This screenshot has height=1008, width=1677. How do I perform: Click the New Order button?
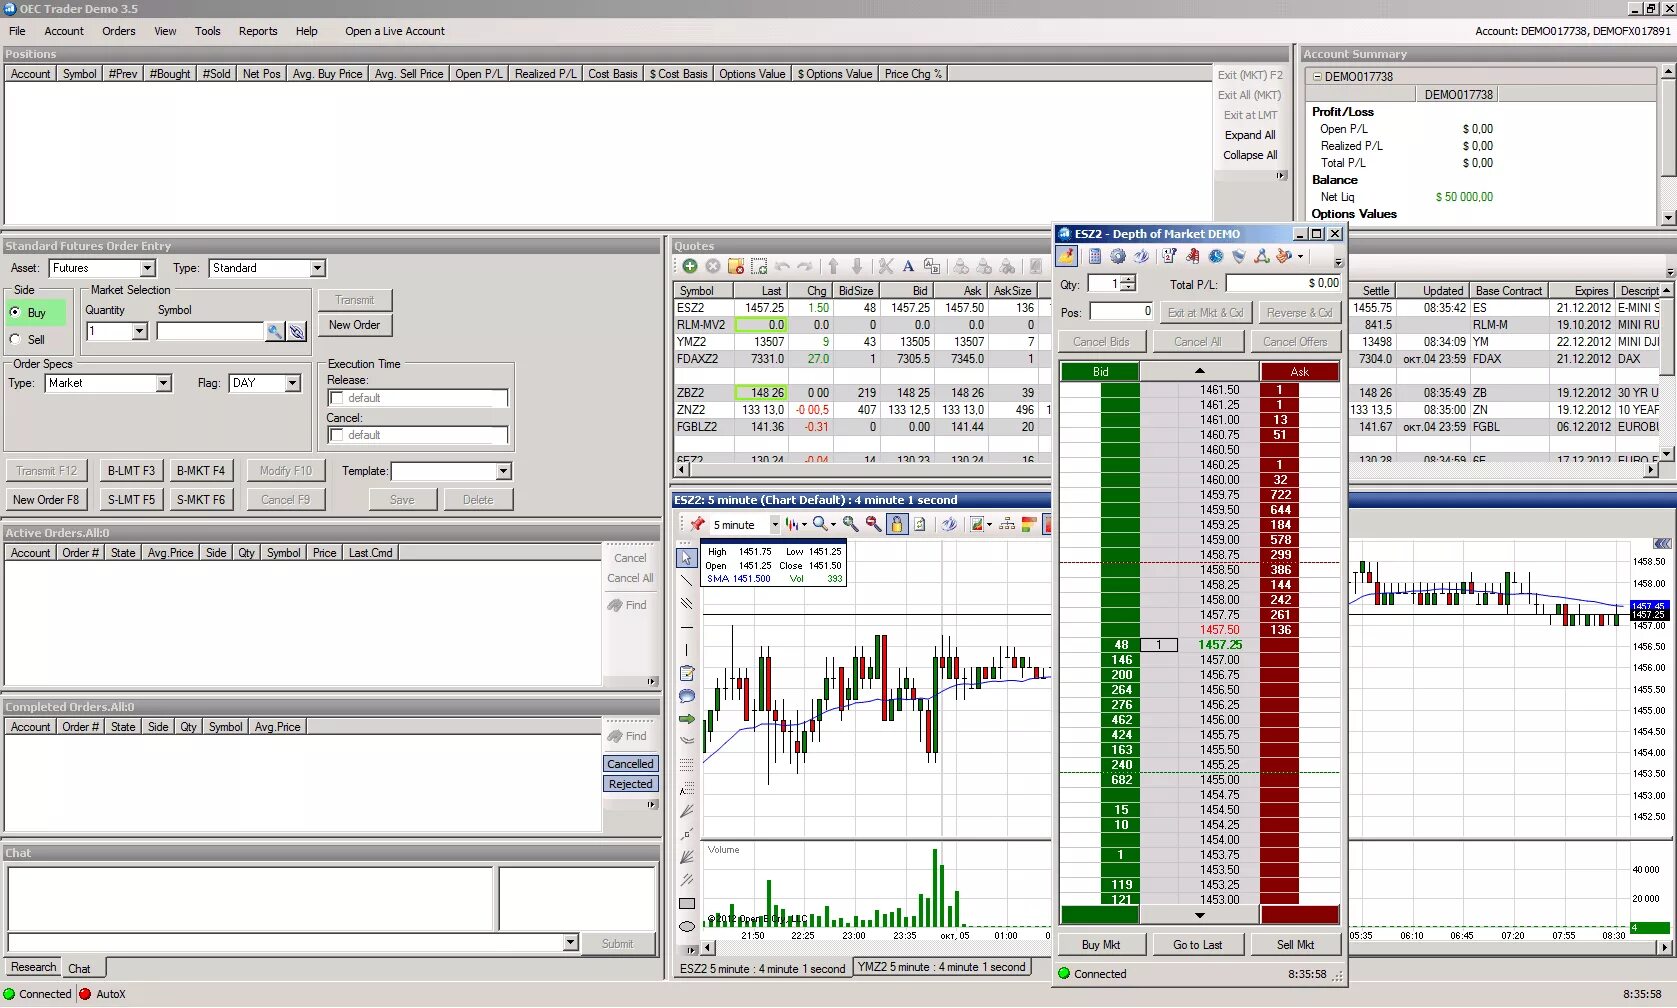coord(354,325)
